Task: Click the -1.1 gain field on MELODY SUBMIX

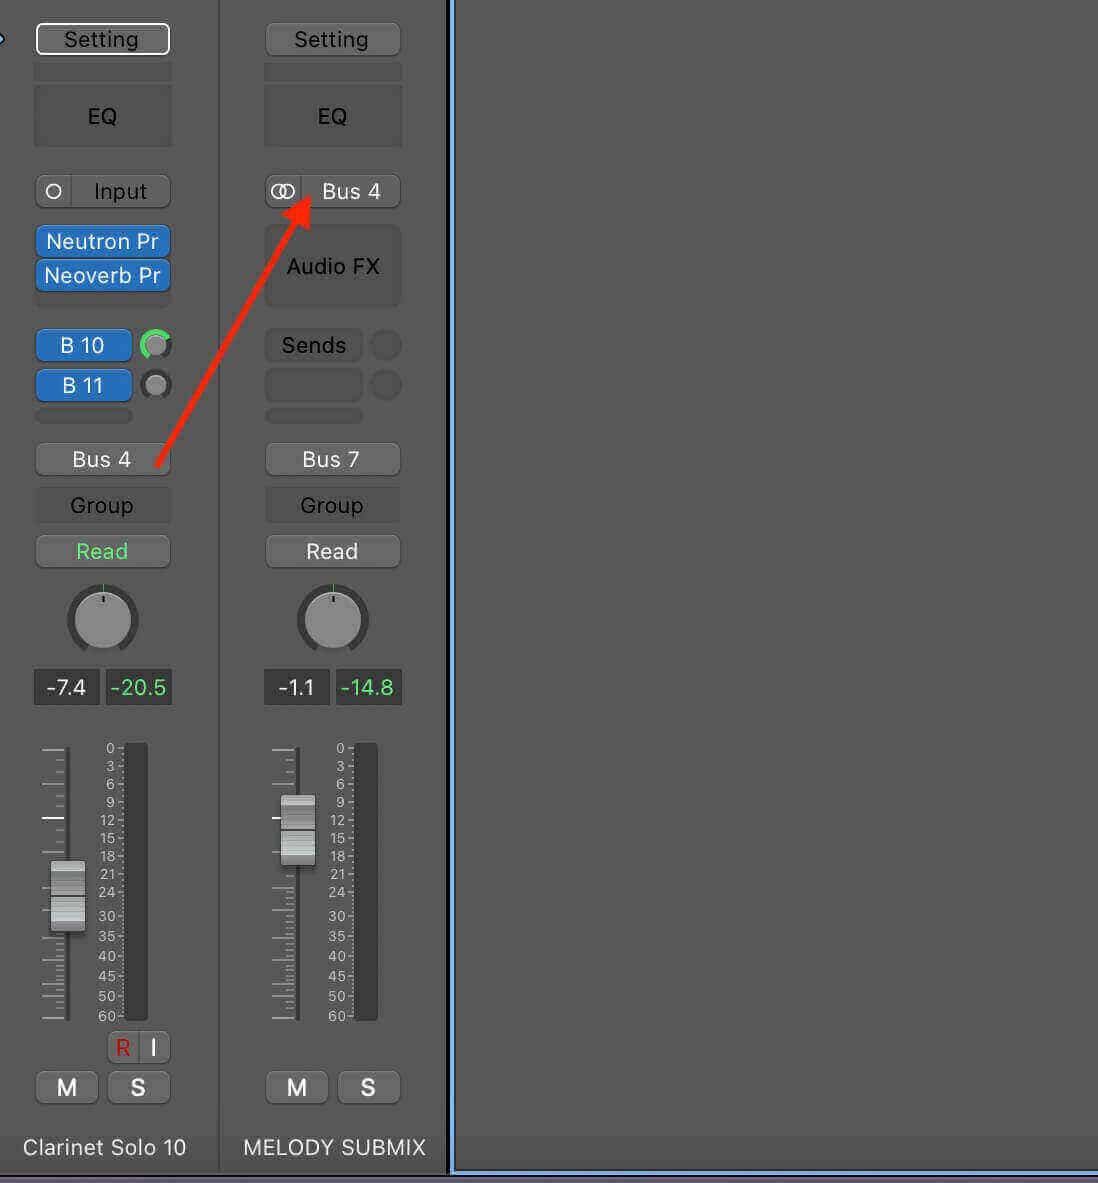Action: pos(297,687)
